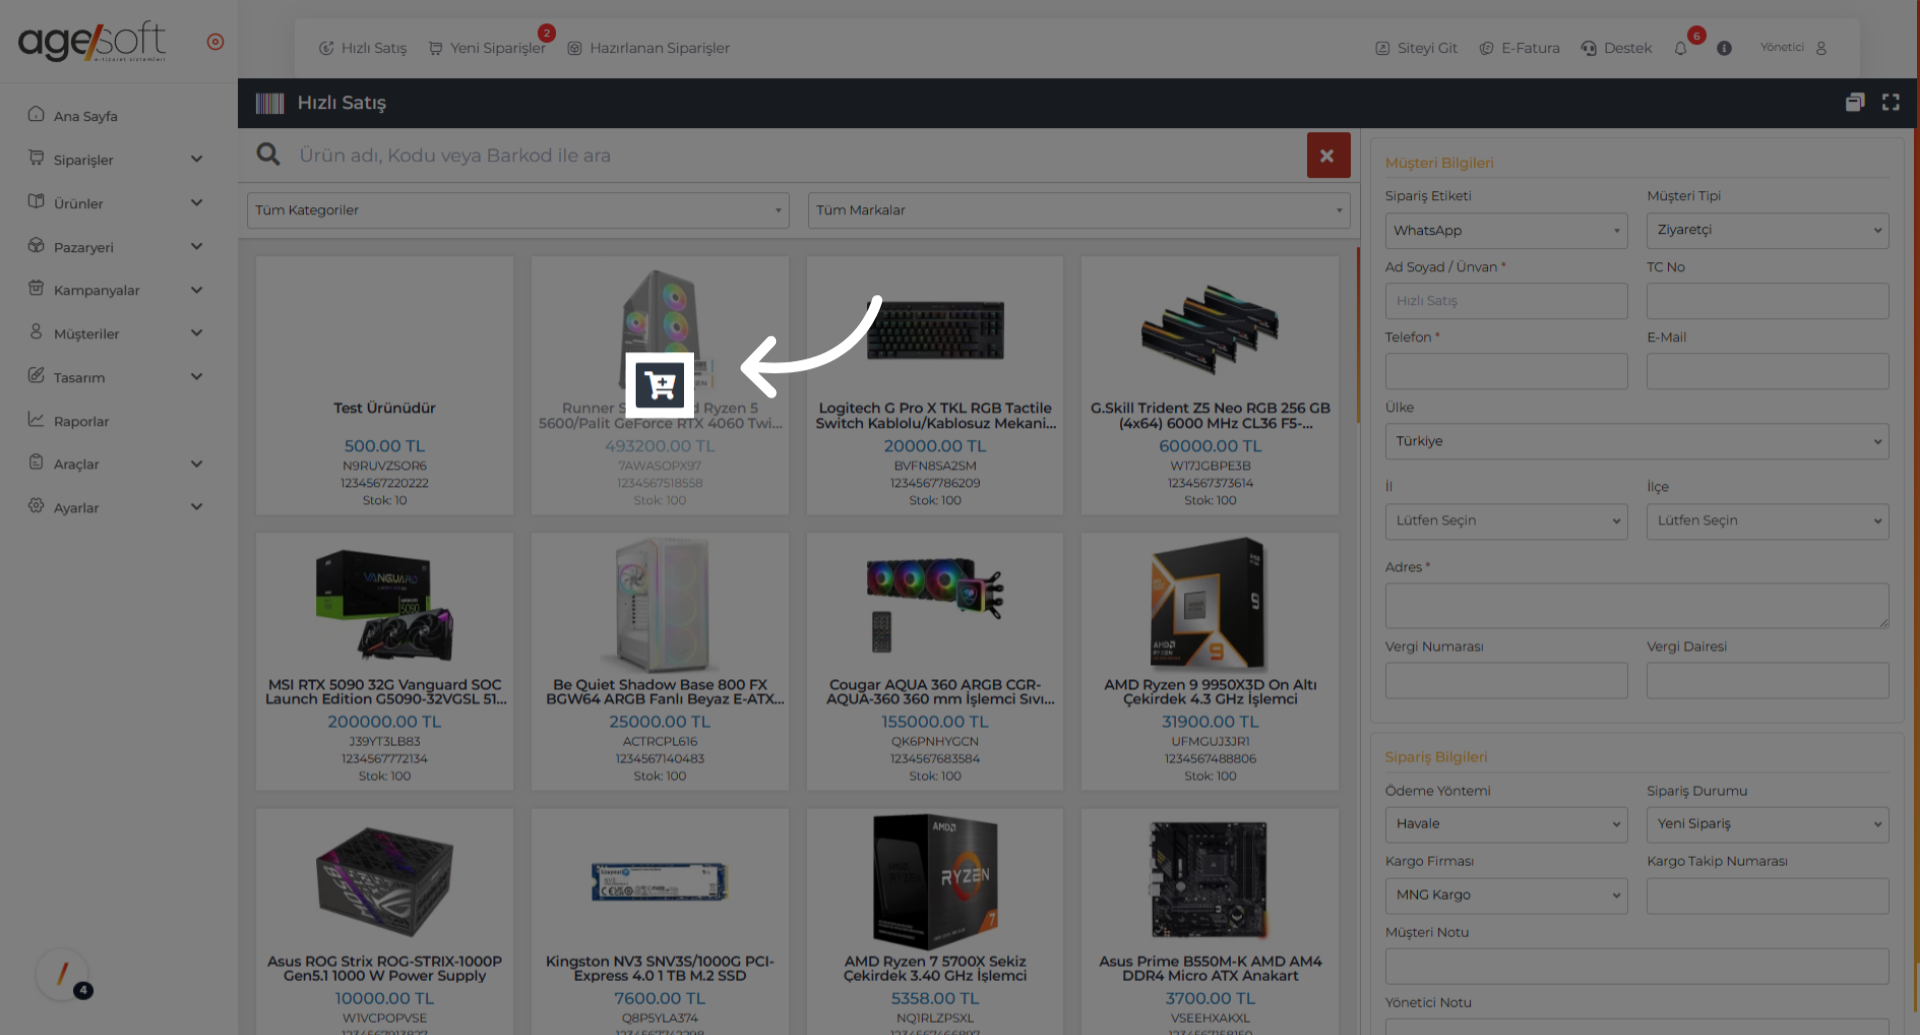Click the Siparişler cart icon in sidebar
Viewport: 1920px width, 1035px height.
pos(36,158)
